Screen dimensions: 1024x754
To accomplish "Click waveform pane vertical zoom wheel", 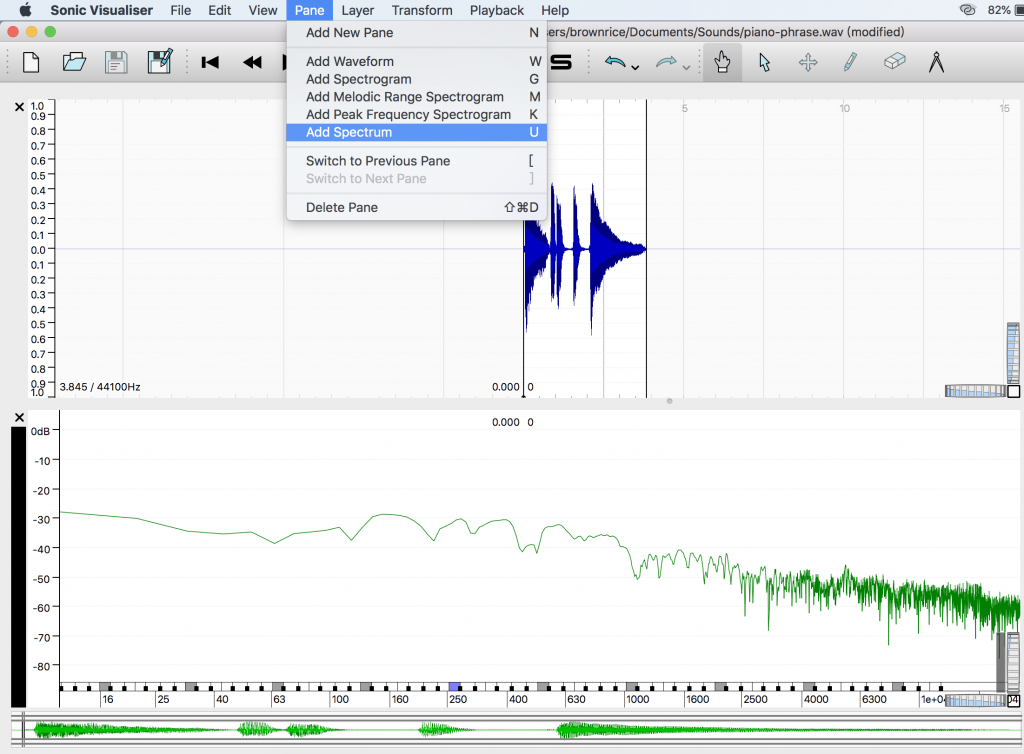I will 1013,353.
